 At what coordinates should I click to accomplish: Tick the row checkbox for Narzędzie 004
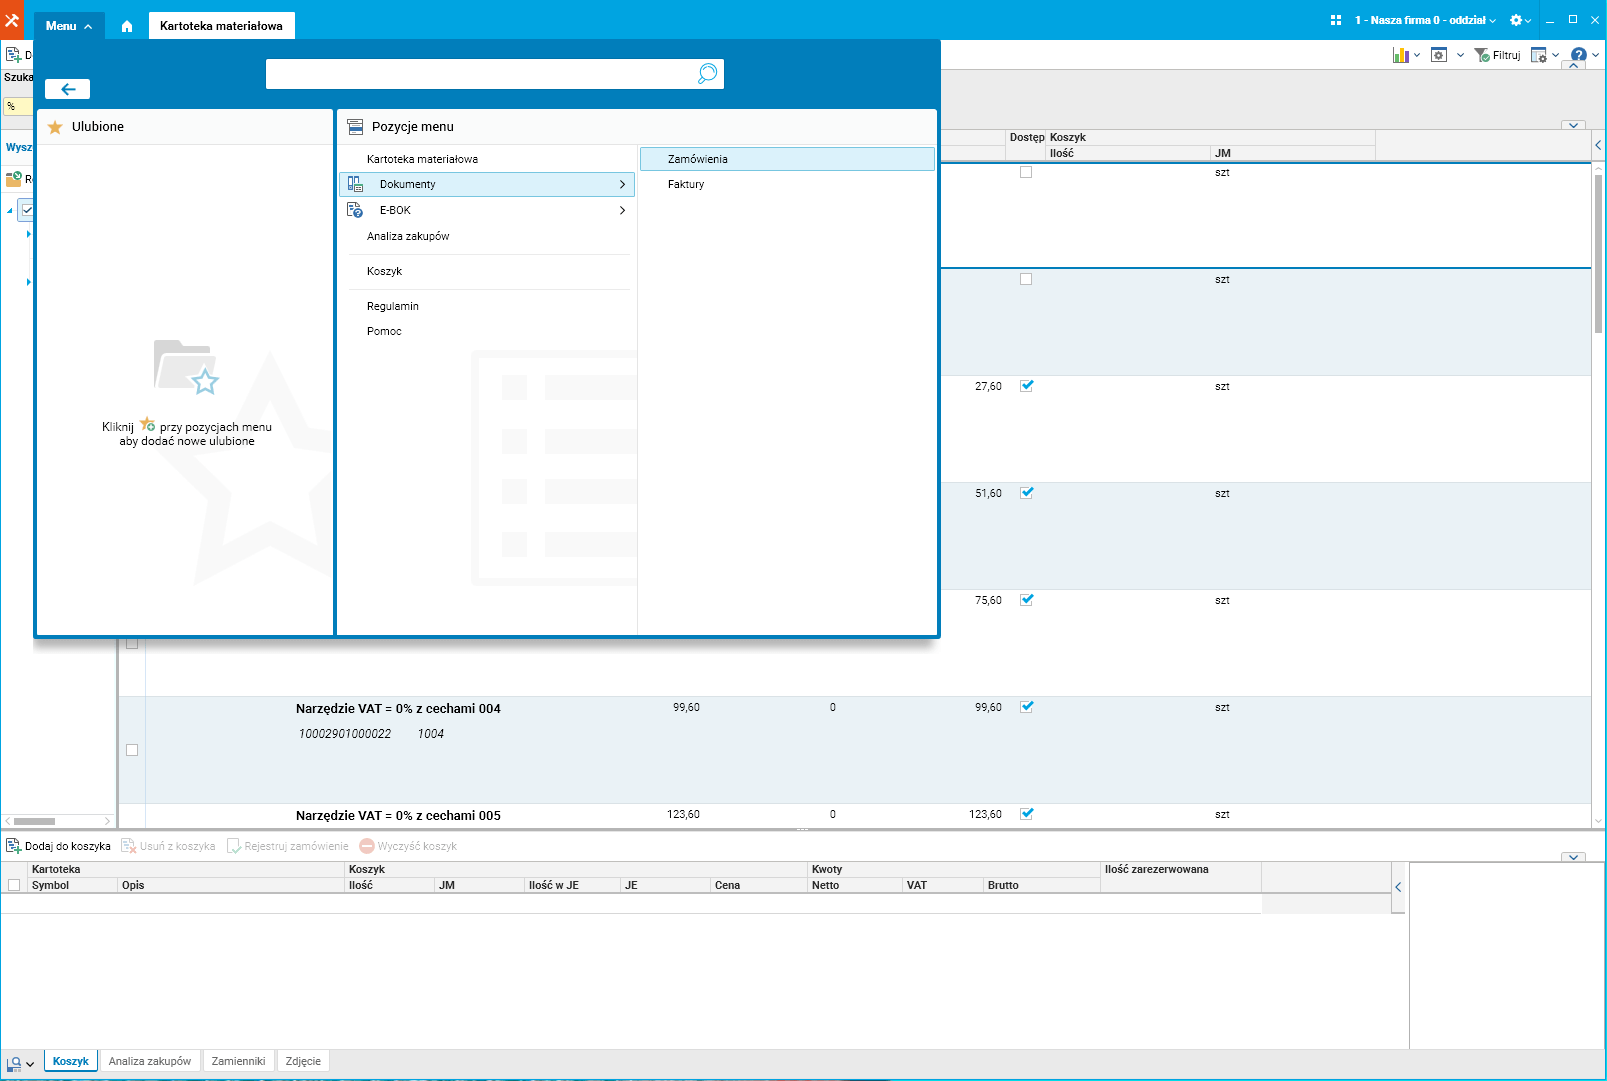pos(132,750)
